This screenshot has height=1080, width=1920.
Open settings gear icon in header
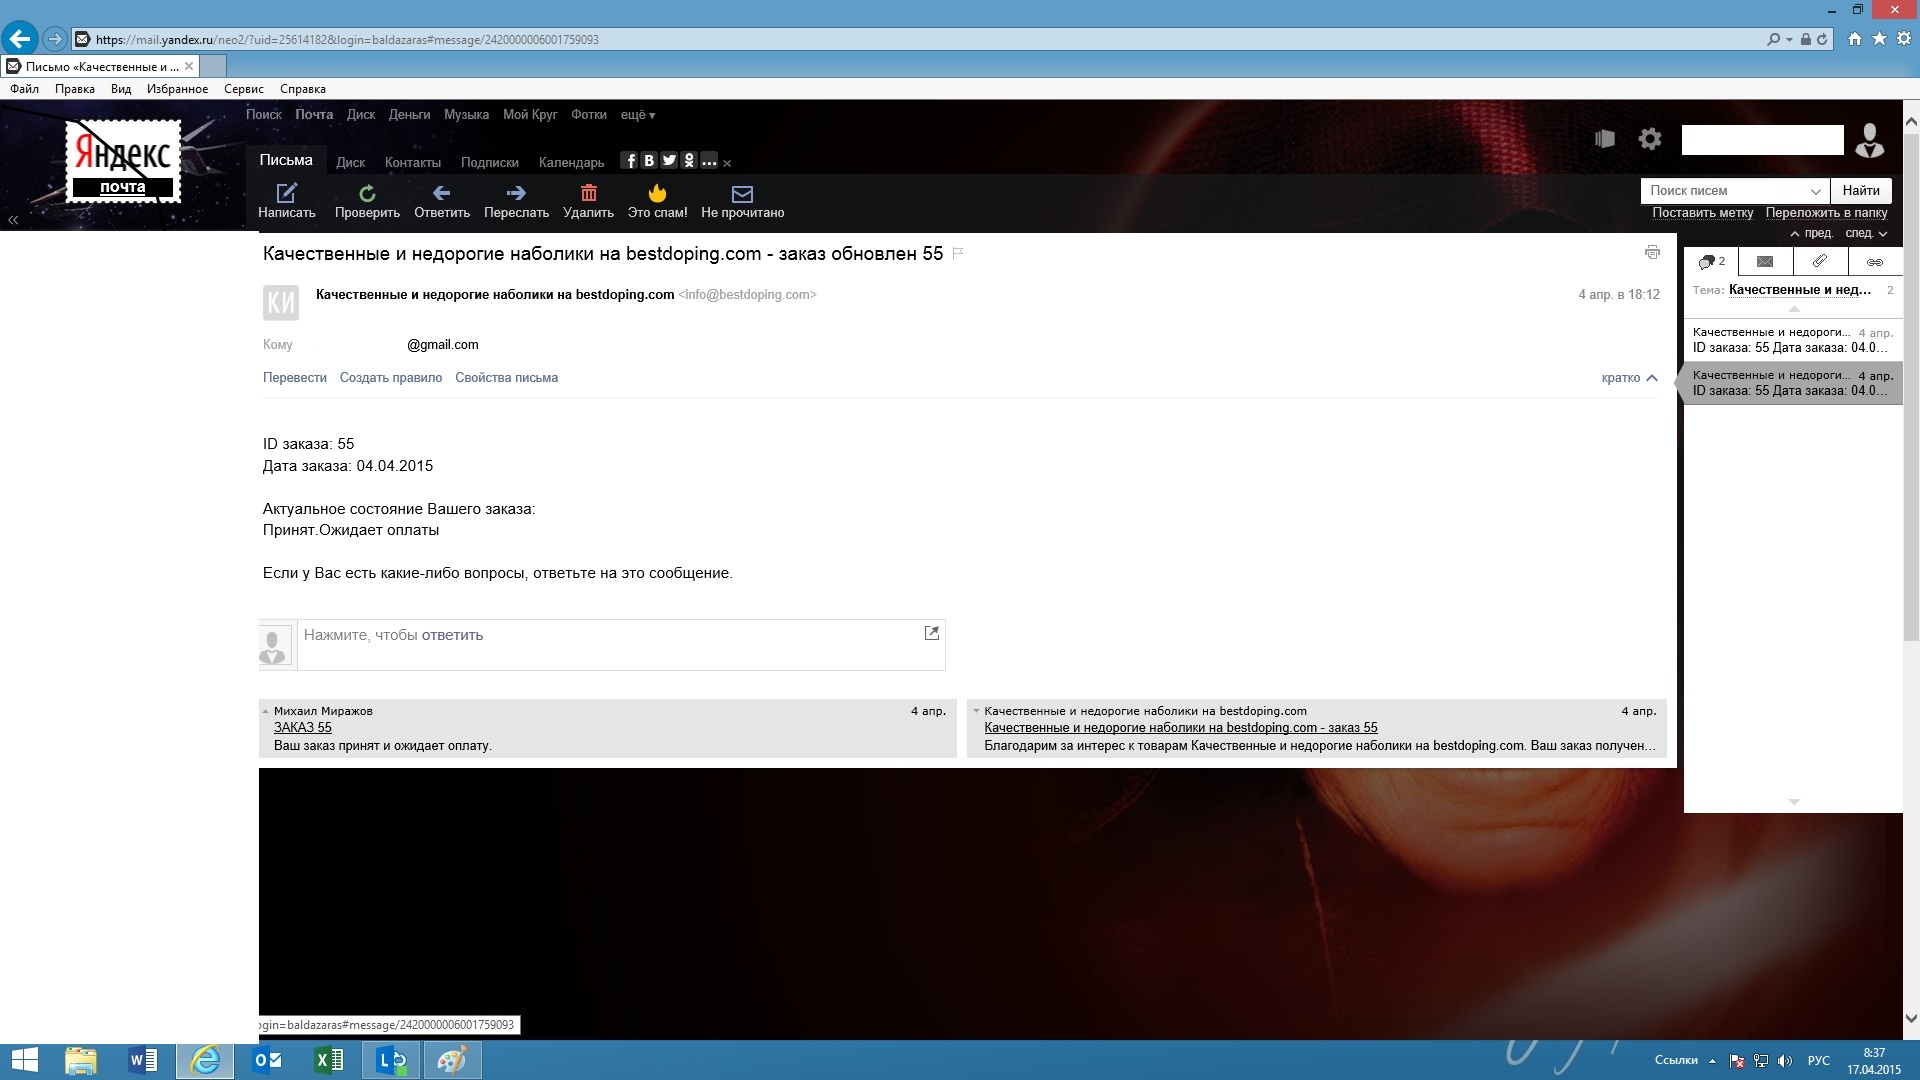tap(1650, 140)
